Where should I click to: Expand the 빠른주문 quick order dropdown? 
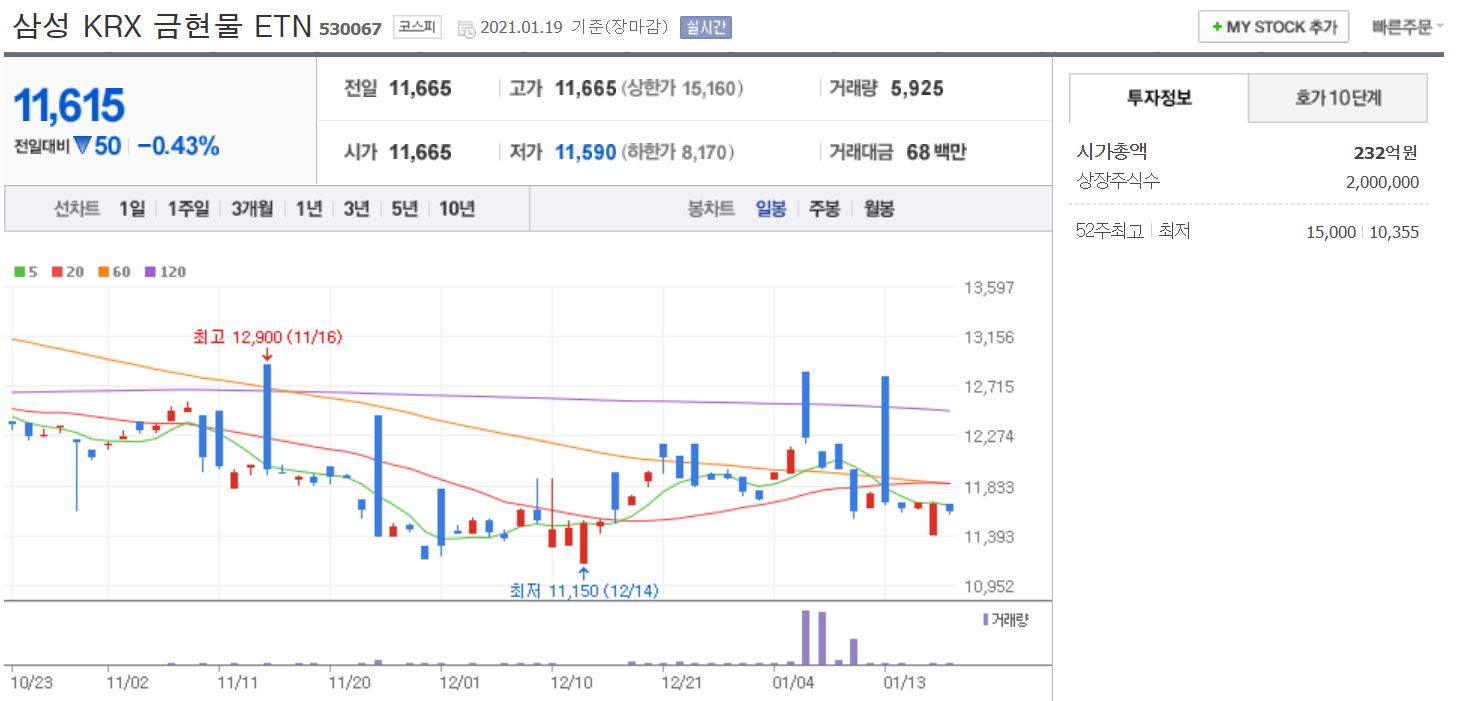pyautogui.click(x=1407, y=27)
